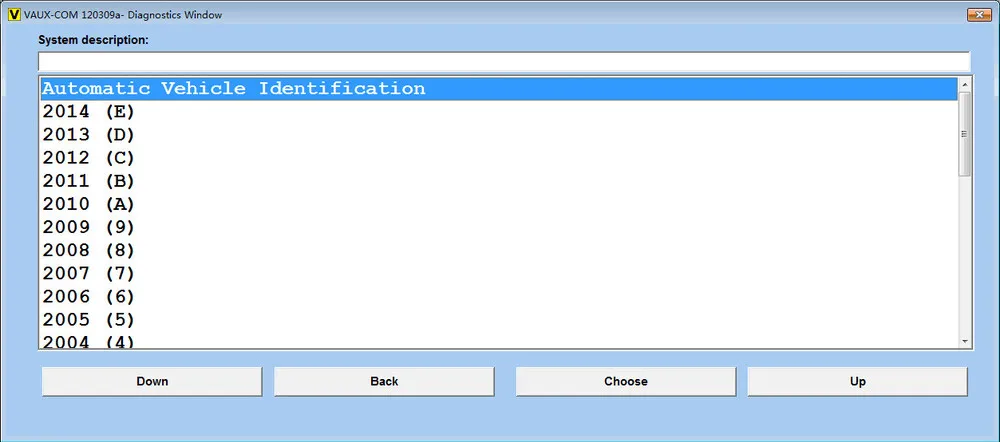
Task: Select the 2007 (7) list item
Action: coord(499,274)
